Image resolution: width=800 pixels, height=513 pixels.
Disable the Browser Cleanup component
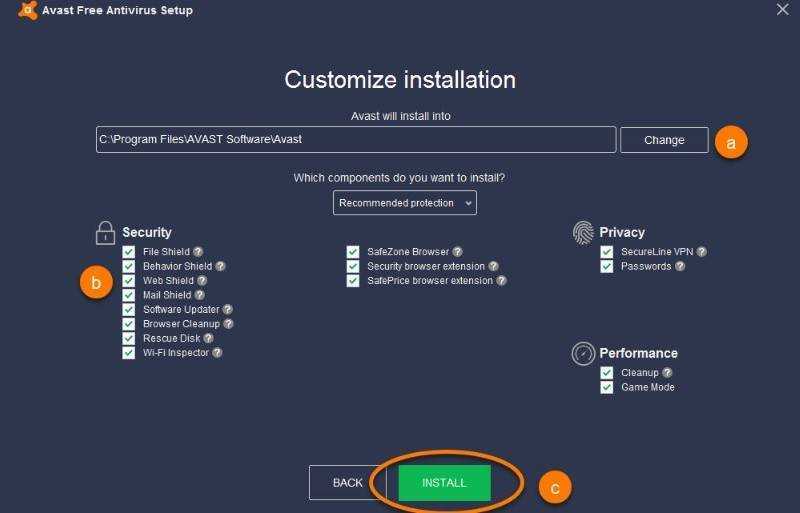tap(129, 324)
